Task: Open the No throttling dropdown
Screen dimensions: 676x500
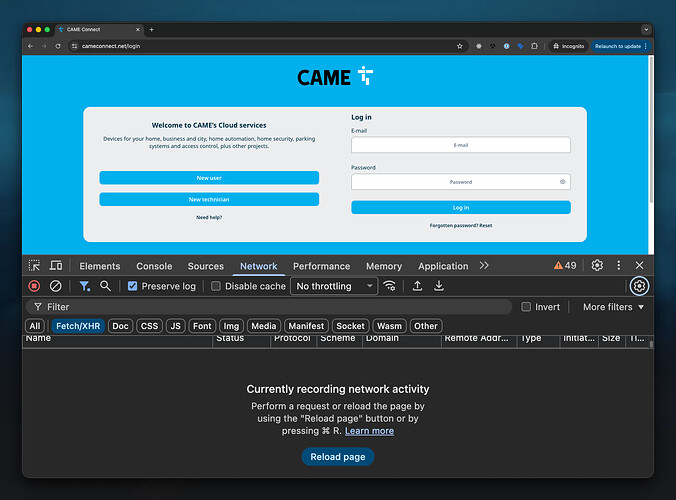Action: 334,286
